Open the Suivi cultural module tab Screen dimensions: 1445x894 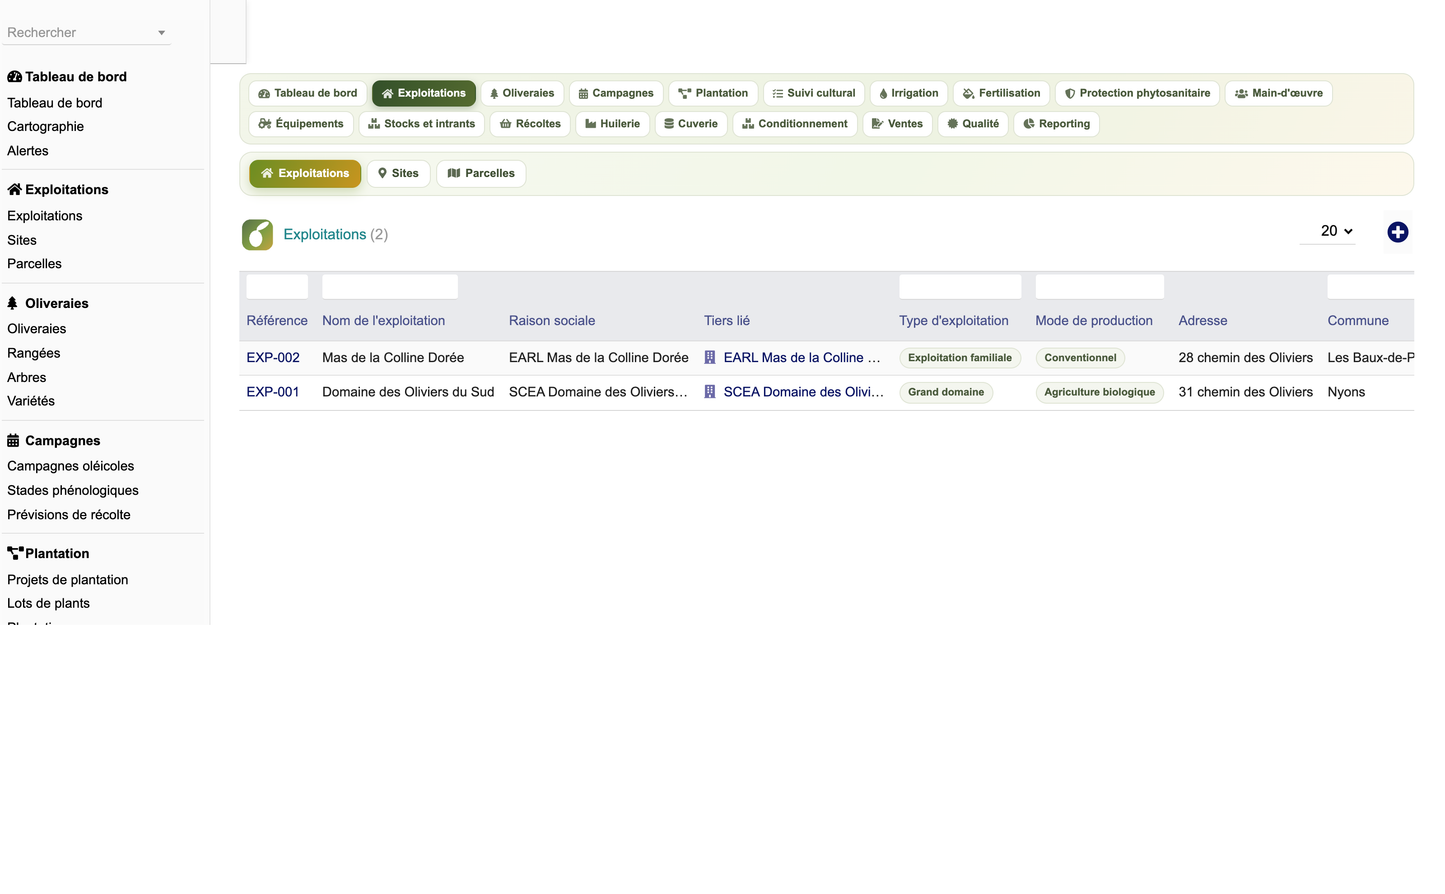pos(814,93)
